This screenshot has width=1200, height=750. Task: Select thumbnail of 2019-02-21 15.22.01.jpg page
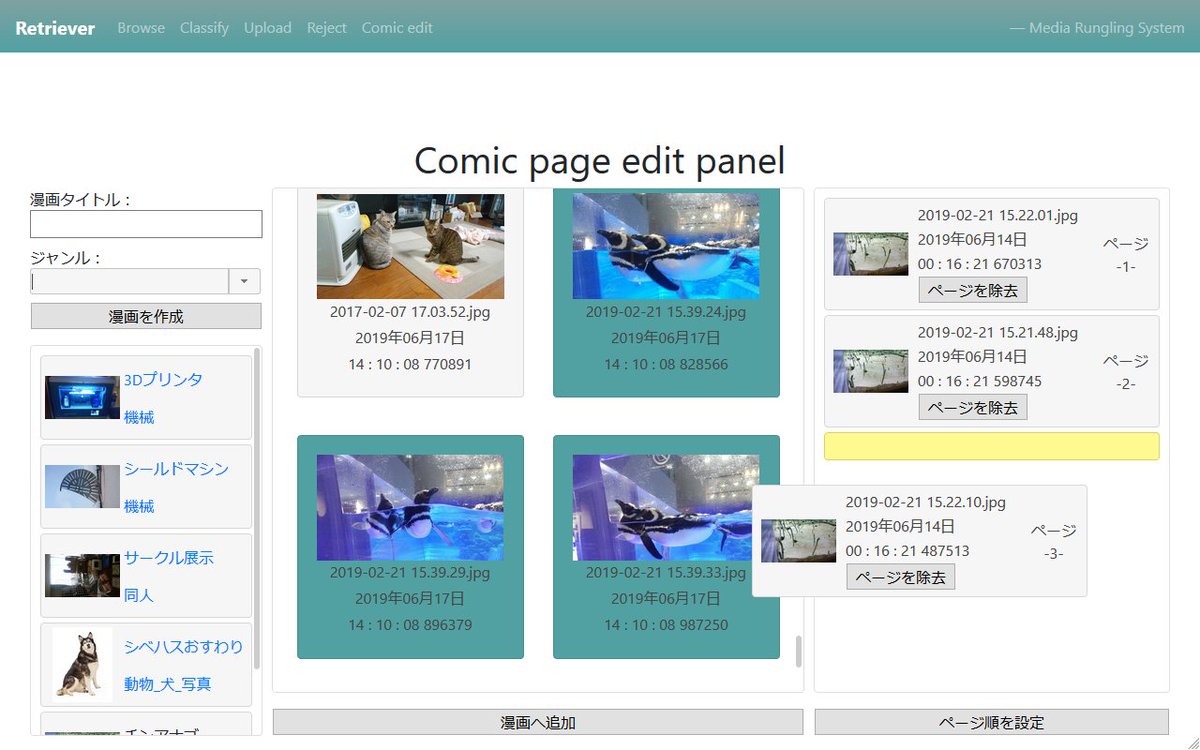pyautogui.click(x=871, y=254)
